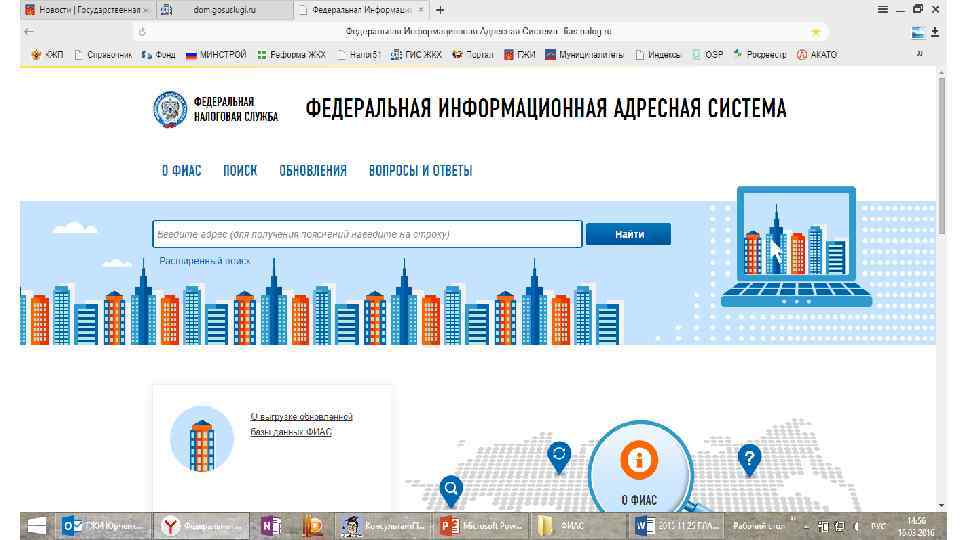The height and width of the screenshot is (540, 960).
Task: Open the taskbar clock and date
Action: [x=916, y=527]
